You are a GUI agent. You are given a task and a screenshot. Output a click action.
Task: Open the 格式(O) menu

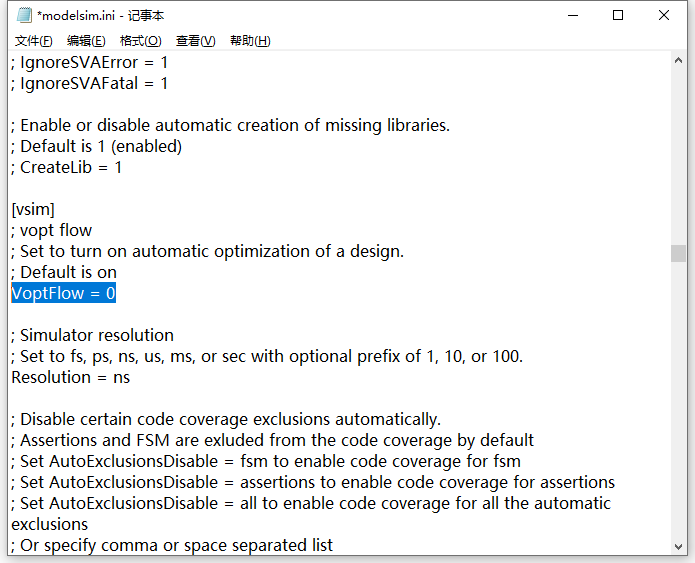(x=141, y=41)
